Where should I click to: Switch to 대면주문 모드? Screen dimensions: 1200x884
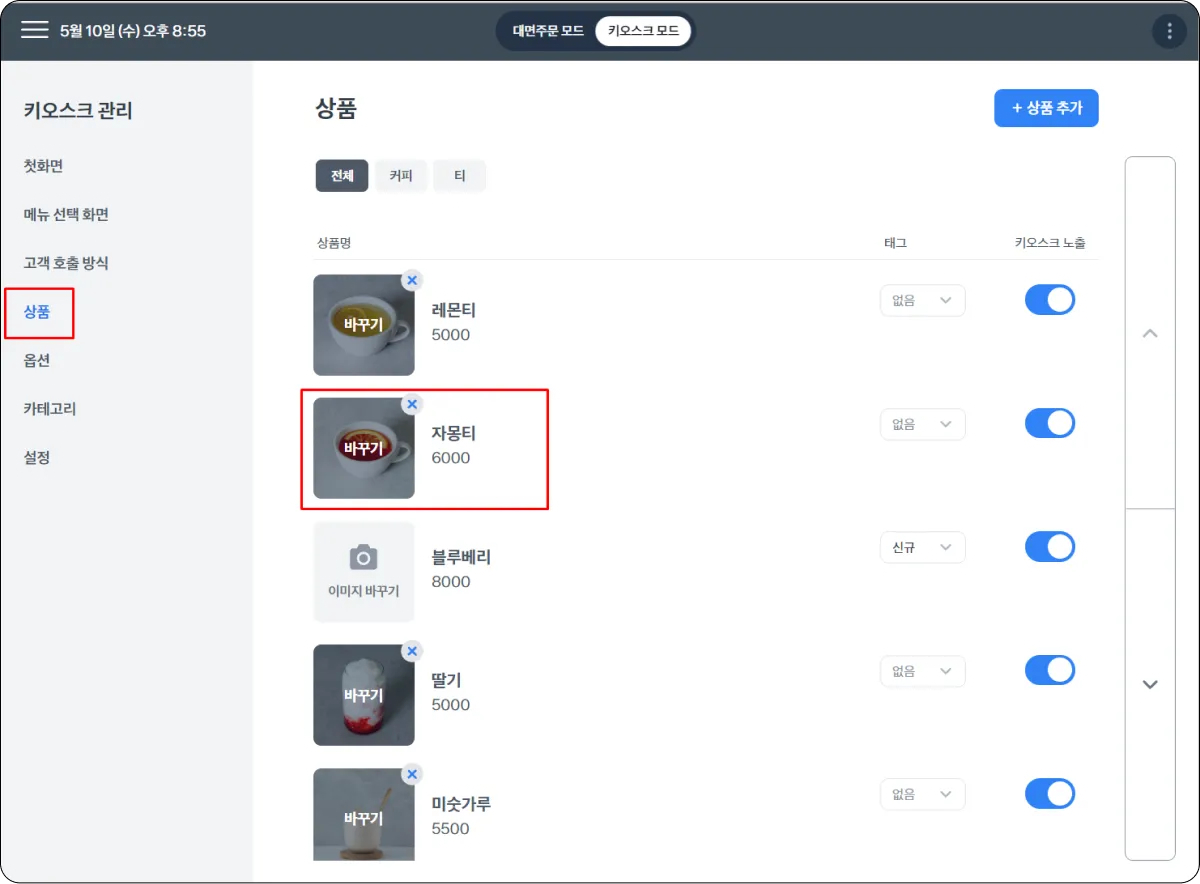click(x=547, y=31)
